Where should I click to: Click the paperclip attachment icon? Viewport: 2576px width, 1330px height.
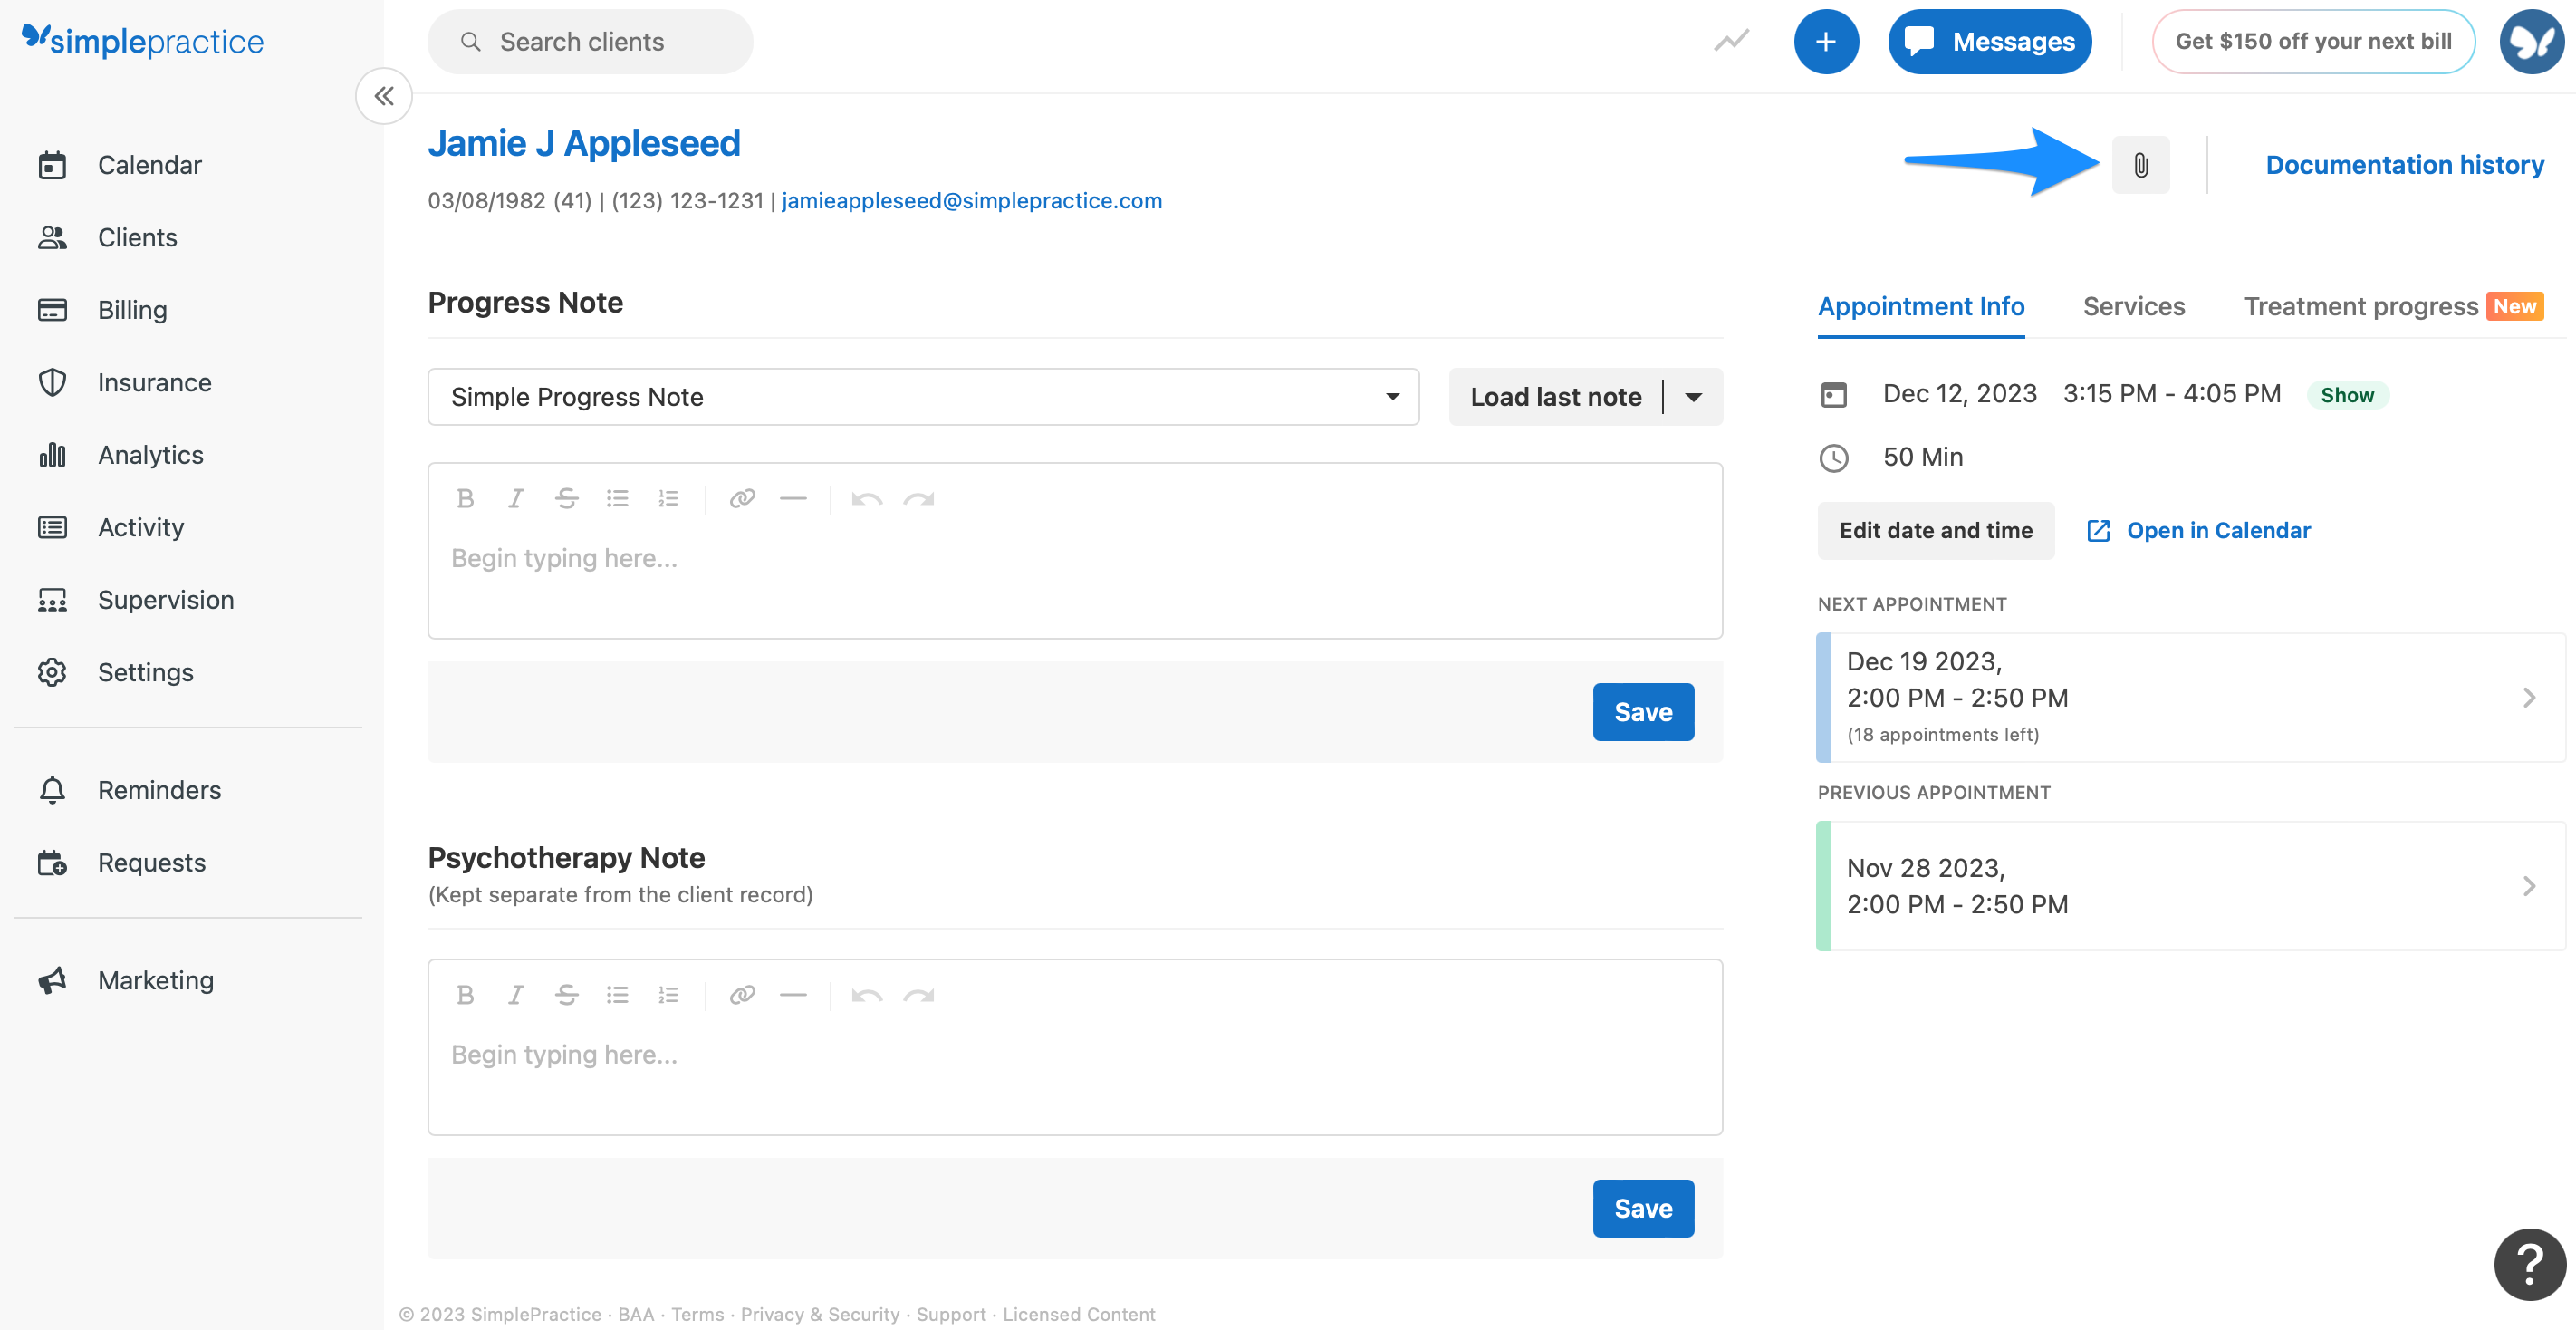pos(2142,164)
